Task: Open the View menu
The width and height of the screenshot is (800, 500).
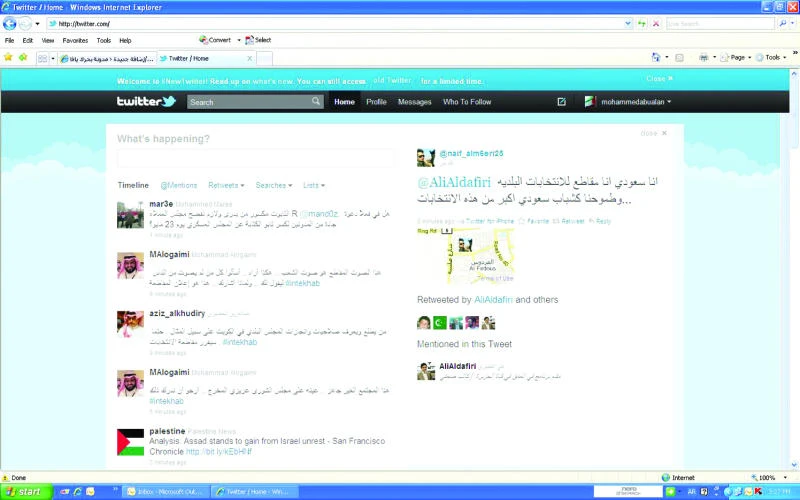Action: (x=48, y=40)
